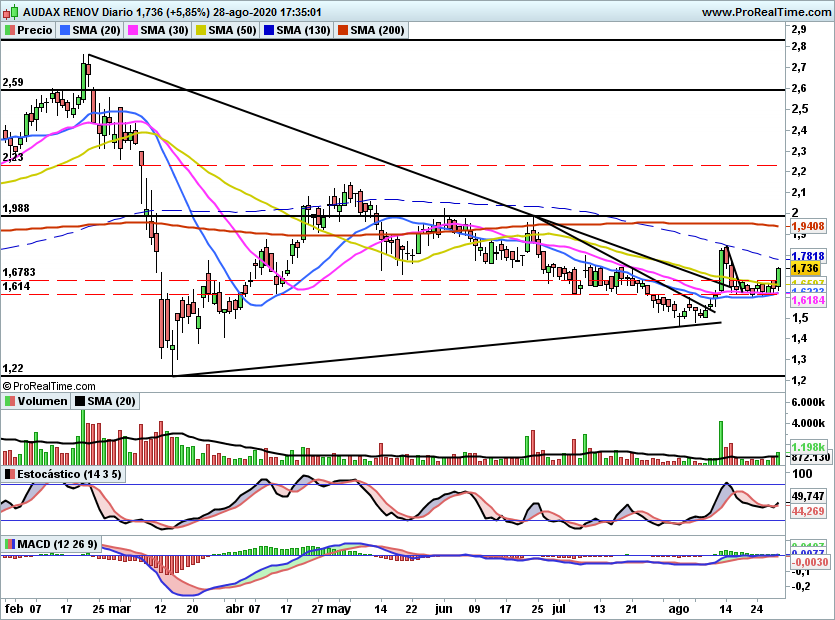Click the 6.000k volume scale value

(x=808, y=402)
